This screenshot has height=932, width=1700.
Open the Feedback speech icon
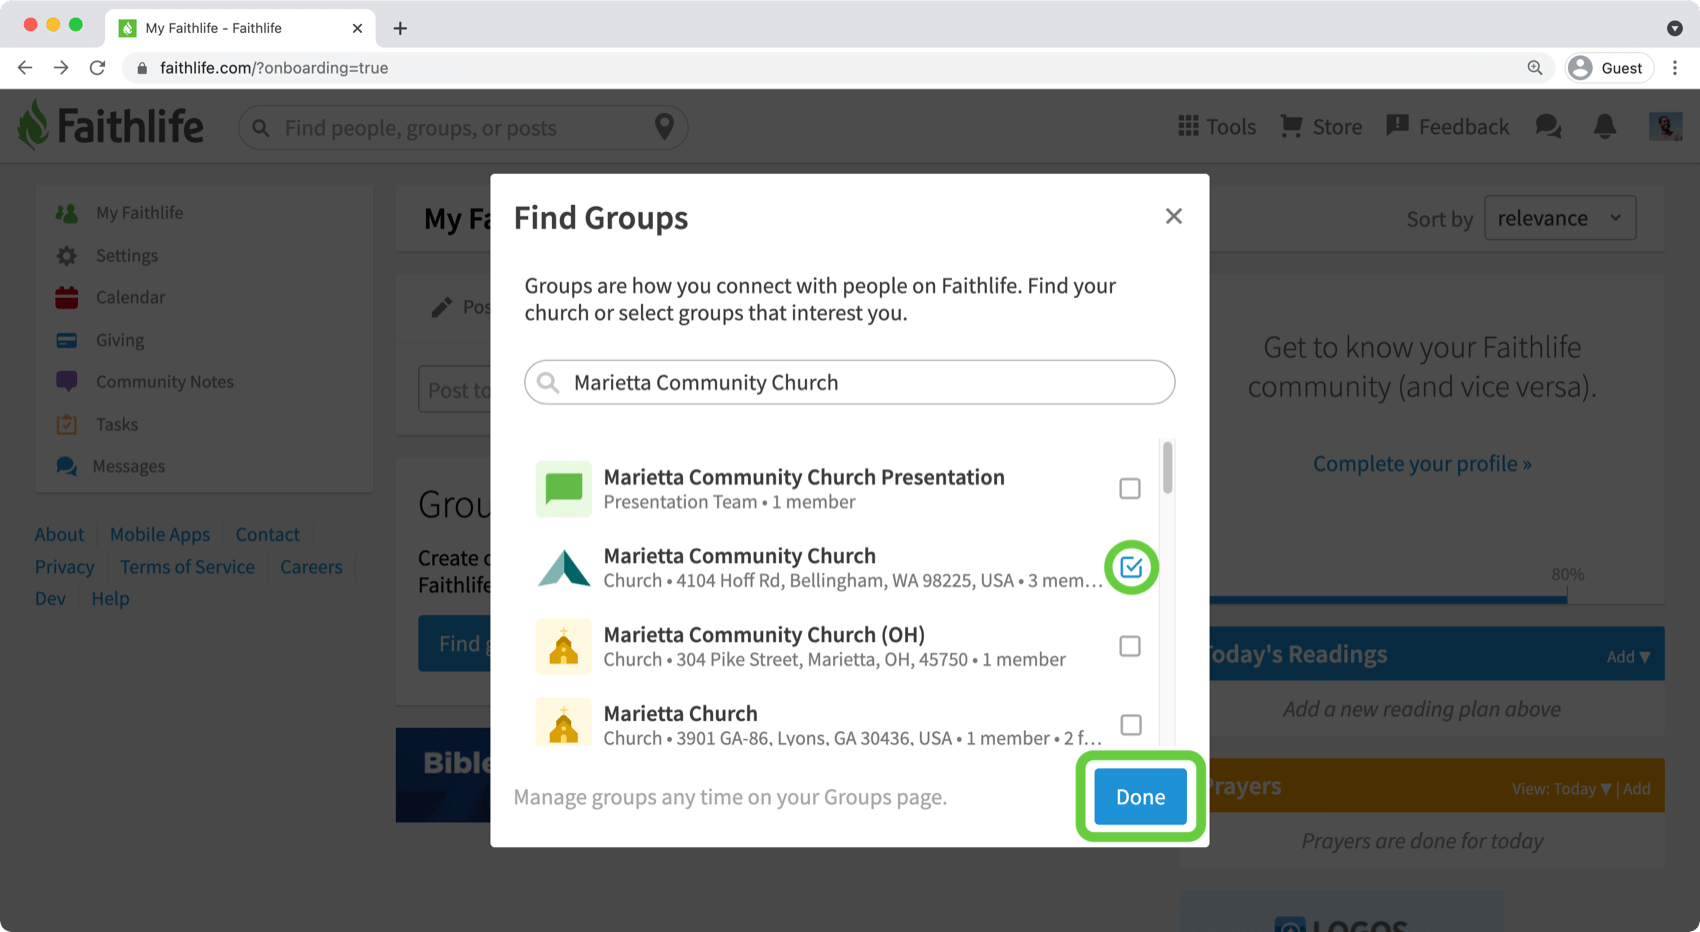click(1397, 126)
